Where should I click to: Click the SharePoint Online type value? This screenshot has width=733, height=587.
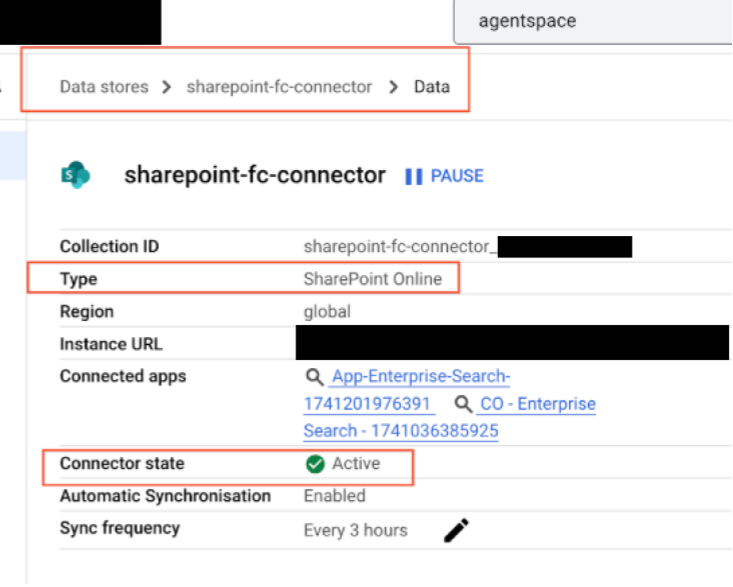click(x=372, y=279)
